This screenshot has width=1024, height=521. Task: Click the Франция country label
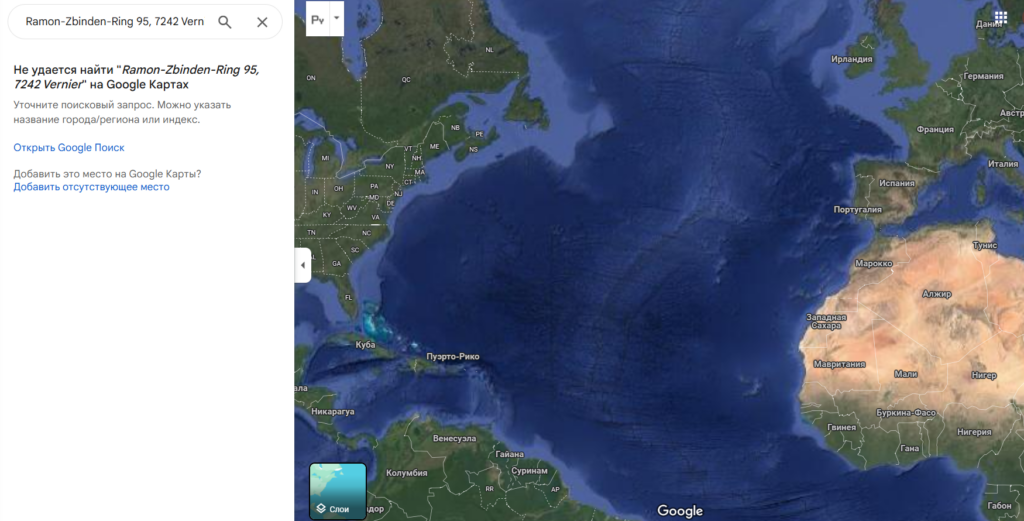click(x=935, y=129)
